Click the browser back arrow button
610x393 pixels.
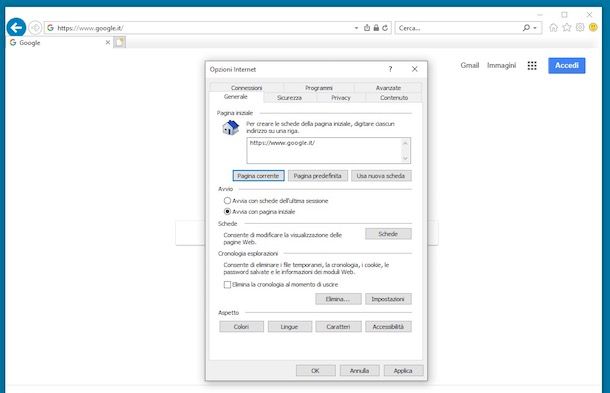tap(16, 28)
